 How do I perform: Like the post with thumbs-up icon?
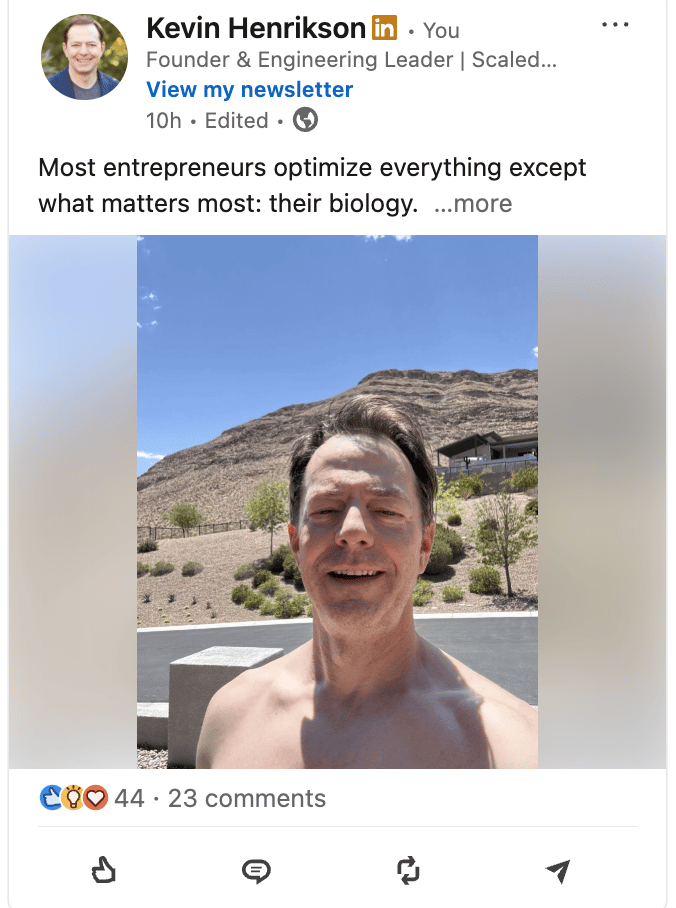point(104,870)
